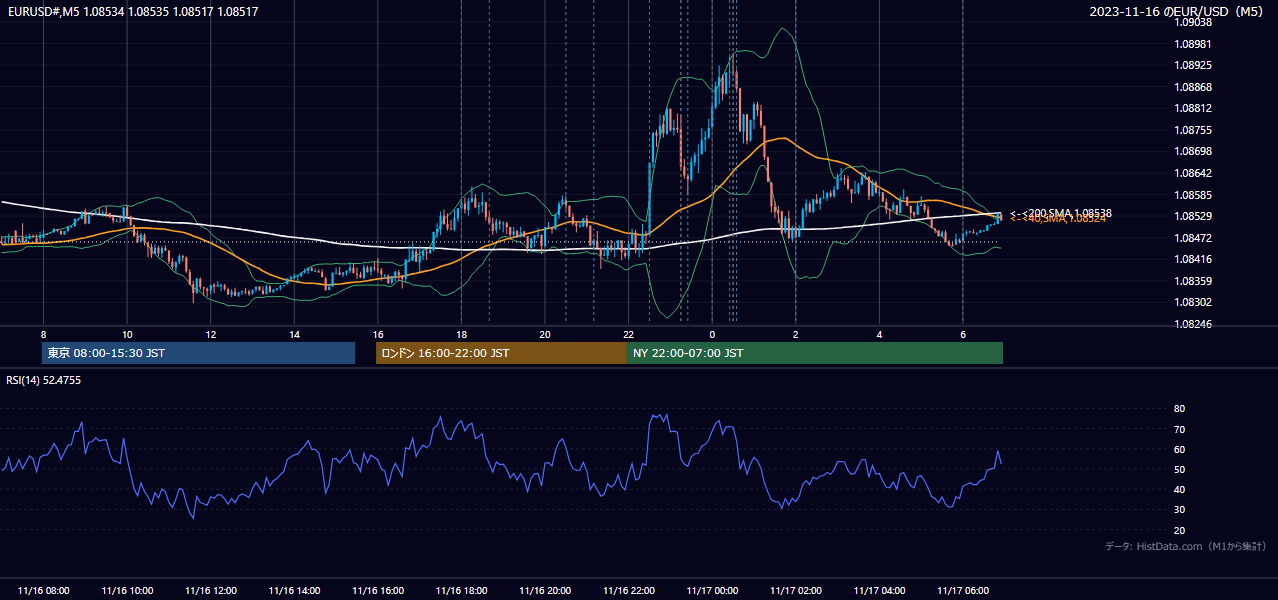
Task: Select the ロンドン 16:00-22:00 JST session bar
Action: (x=501, y=353)
